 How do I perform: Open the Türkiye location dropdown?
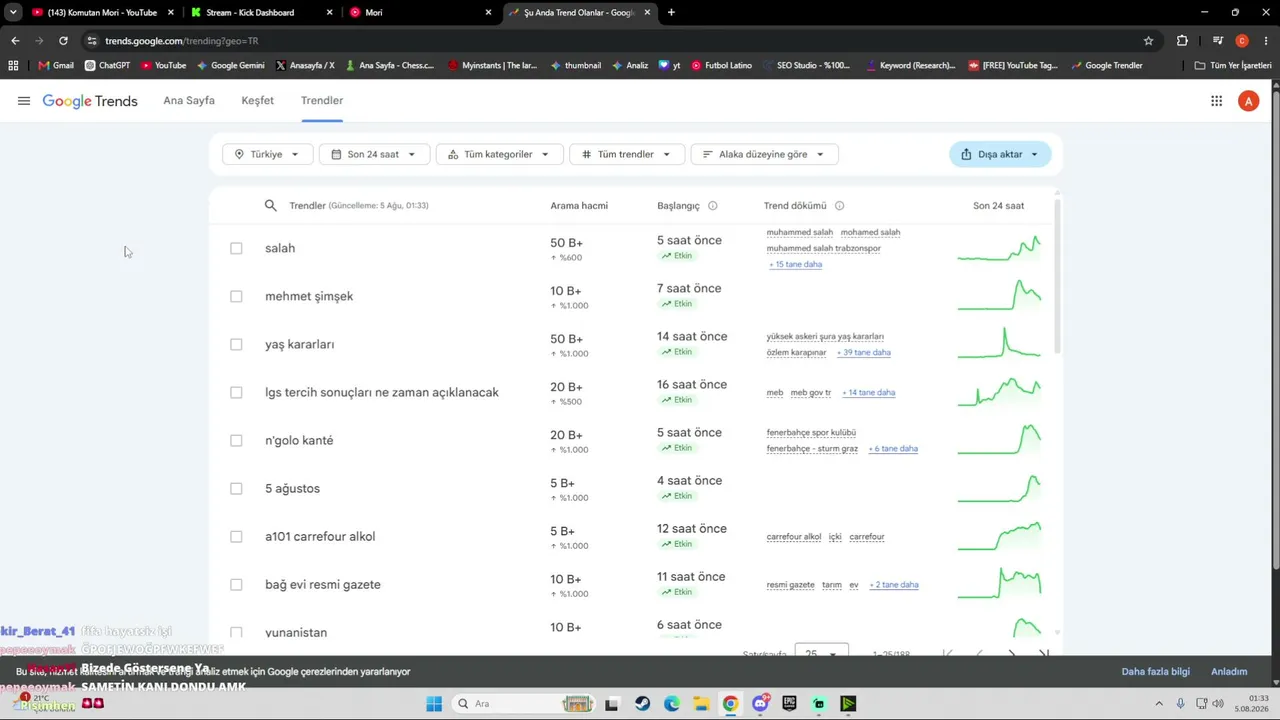pyautogui.click(x=266, y=154)
